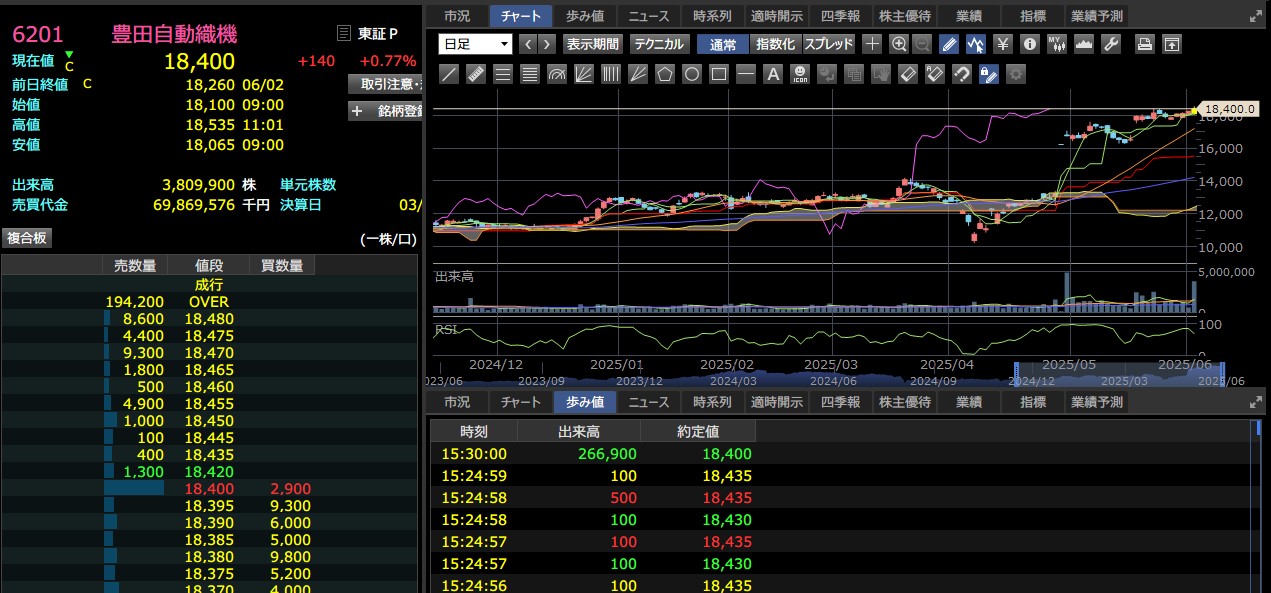Select the rectangle drawing tool

point(719,74)
